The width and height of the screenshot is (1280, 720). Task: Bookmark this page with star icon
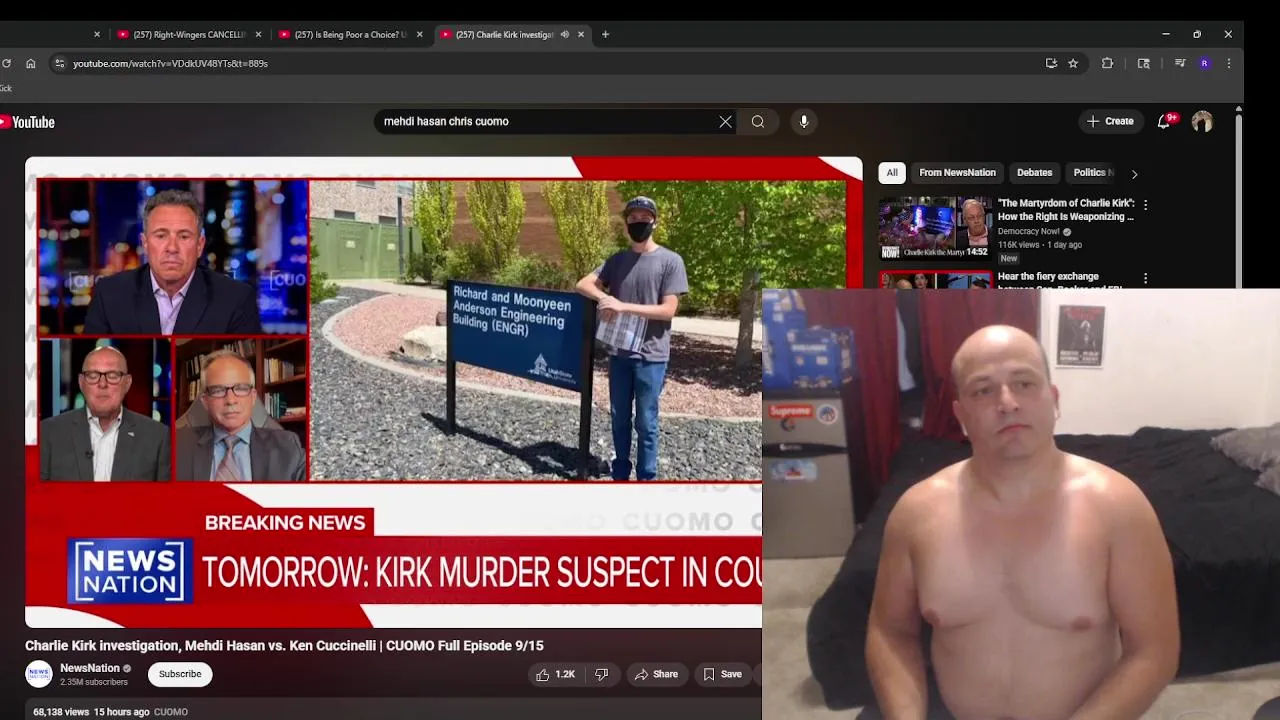(x=1073, y=63)
